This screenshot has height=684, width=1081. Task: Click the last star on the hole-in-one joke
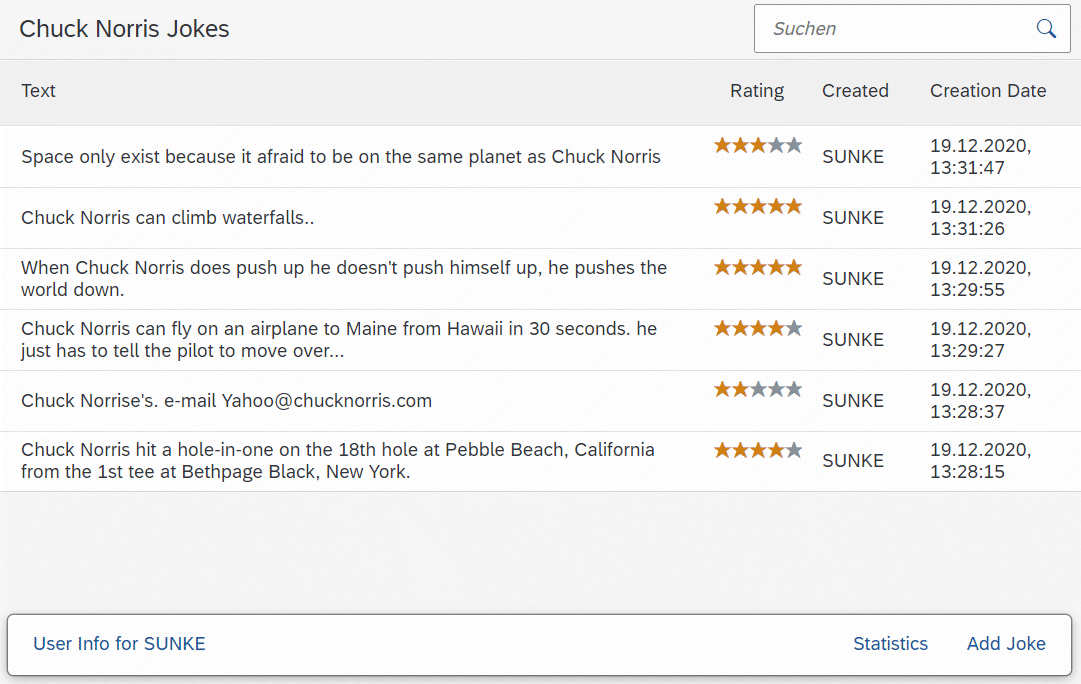point(794,450)
